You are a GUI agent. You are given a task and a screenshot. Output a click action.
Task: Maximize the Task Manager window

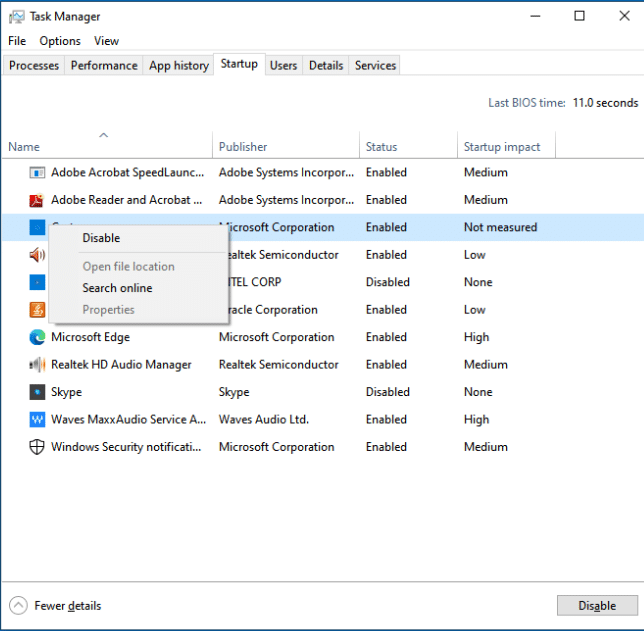(580, 16)
